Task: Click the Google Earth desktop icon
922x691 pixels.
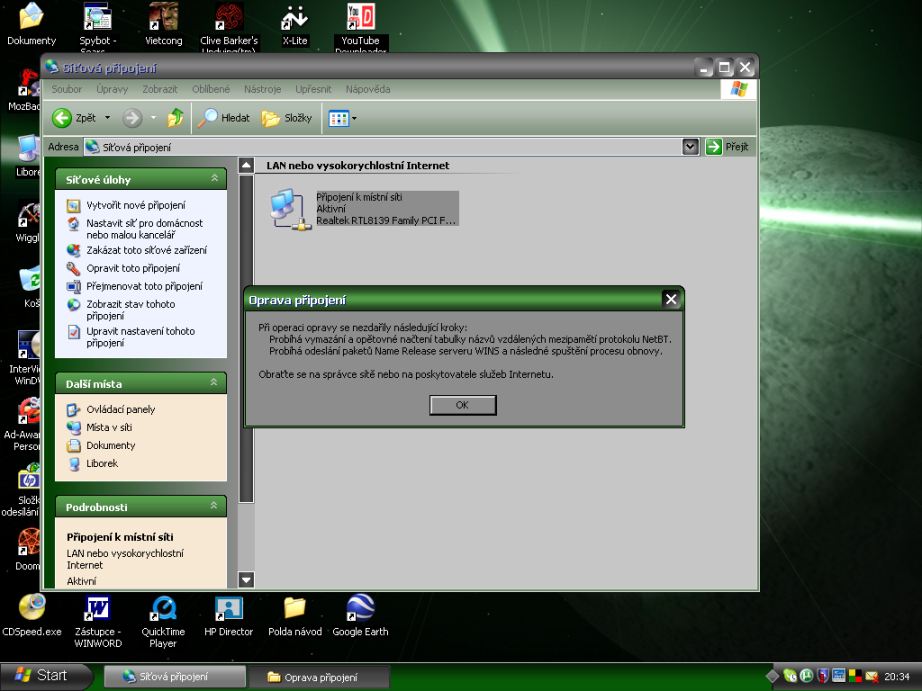Action: (x=360, y=609)
